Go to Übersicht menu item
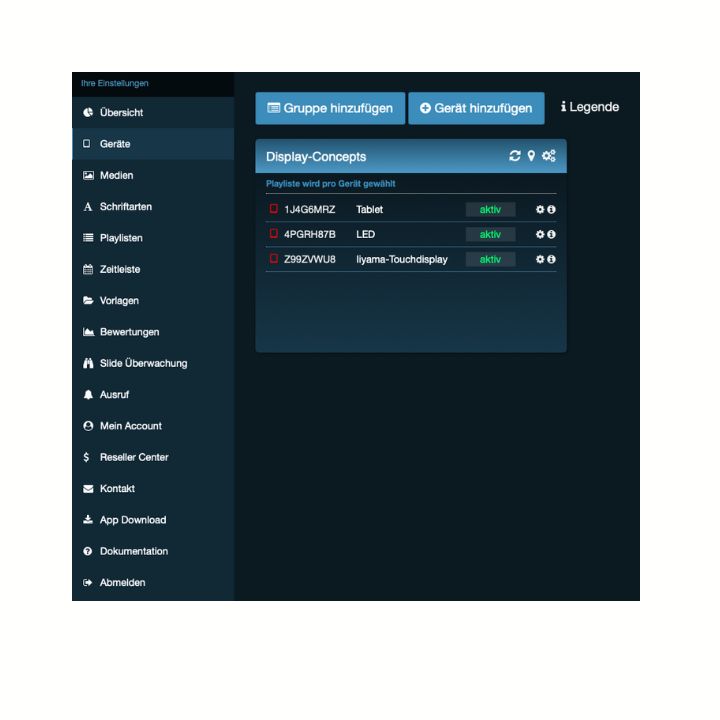Image resolution: width=720 pixels, height=720 pixels. pos(153,112)
